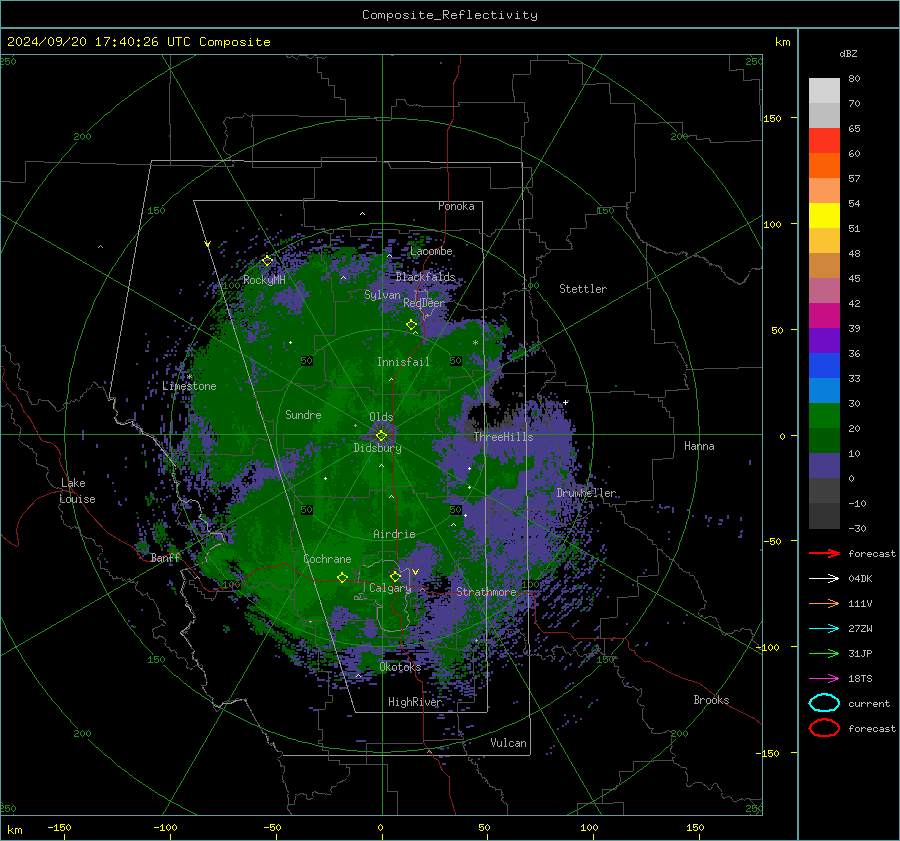900x841 pixels.
Task: Click the Strathmore label
Action: coord(486,592)
